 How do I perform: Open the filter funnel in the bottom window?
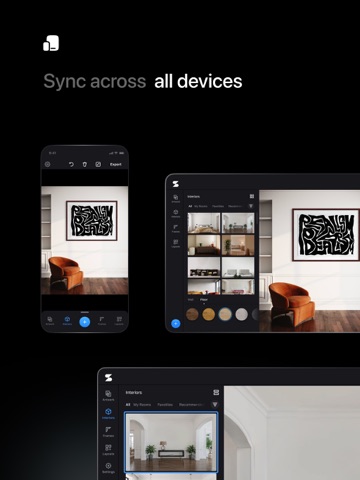pyautogui.click(x=215, y=404)
